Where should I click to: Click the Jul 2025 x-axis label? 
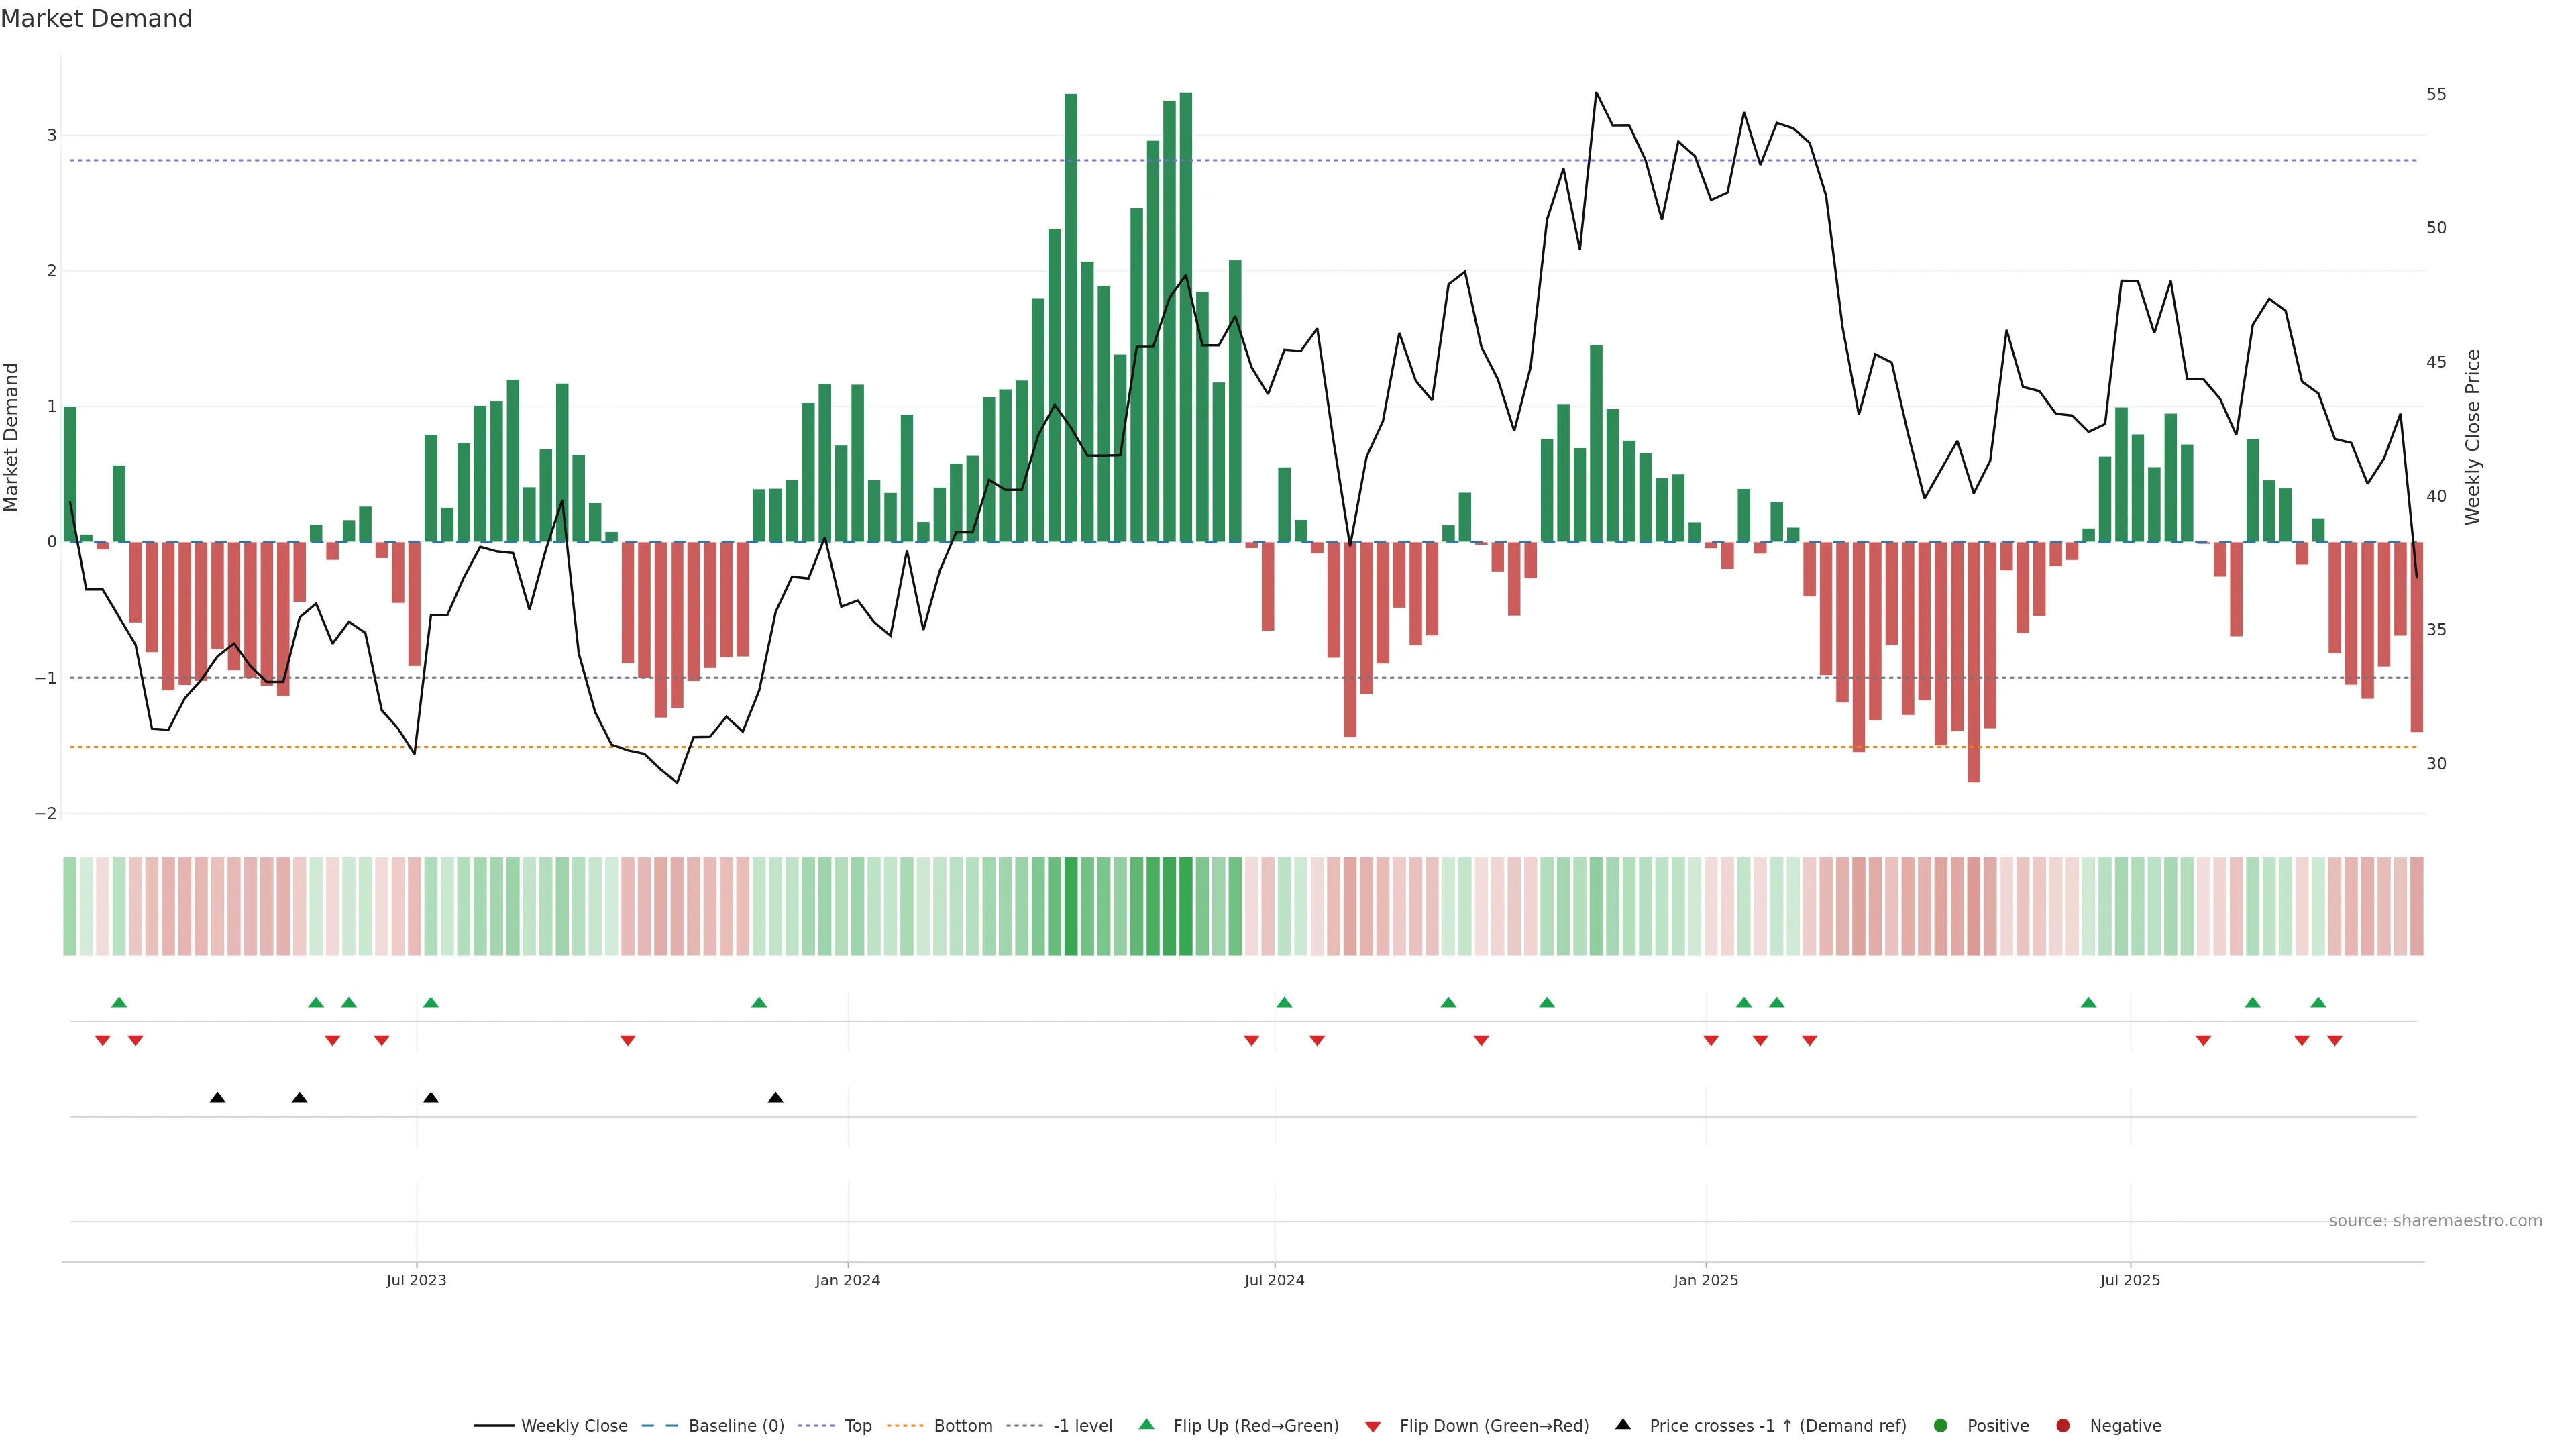[2130, 1280]
